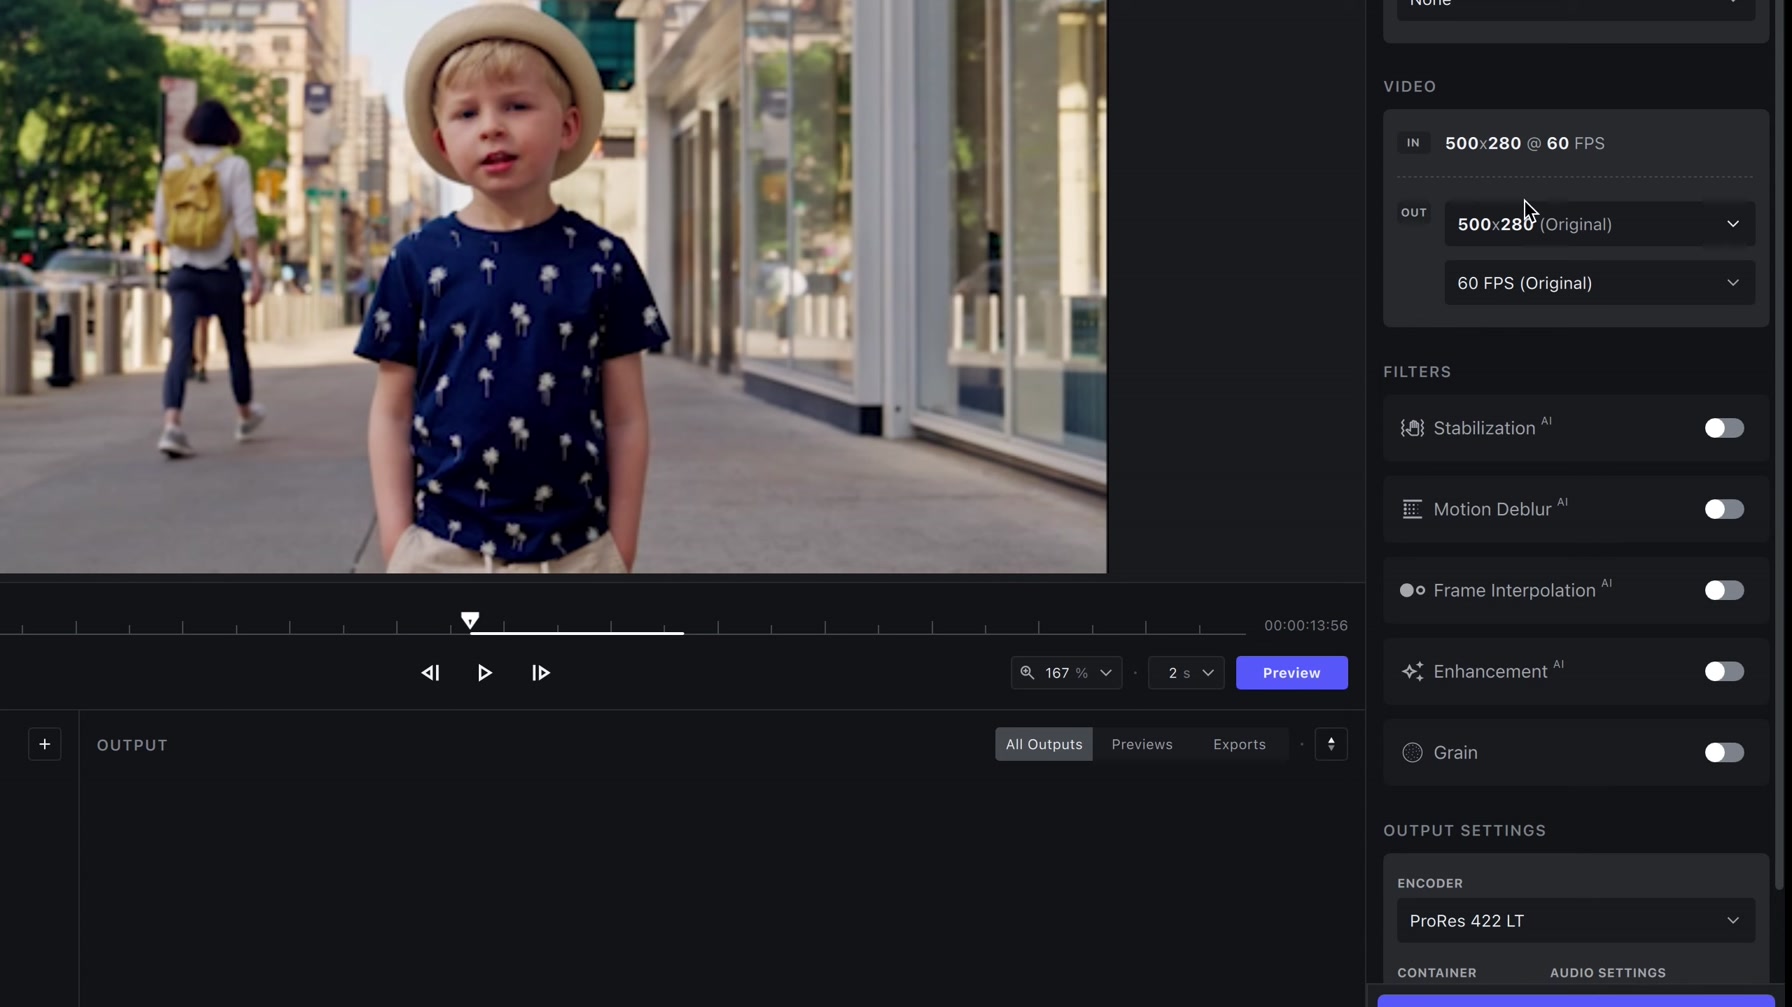Viewport: 1792px width, 1007px height.
Task: Open the 167% zoom level dropdown
Action: click(x=1066, y=673)
